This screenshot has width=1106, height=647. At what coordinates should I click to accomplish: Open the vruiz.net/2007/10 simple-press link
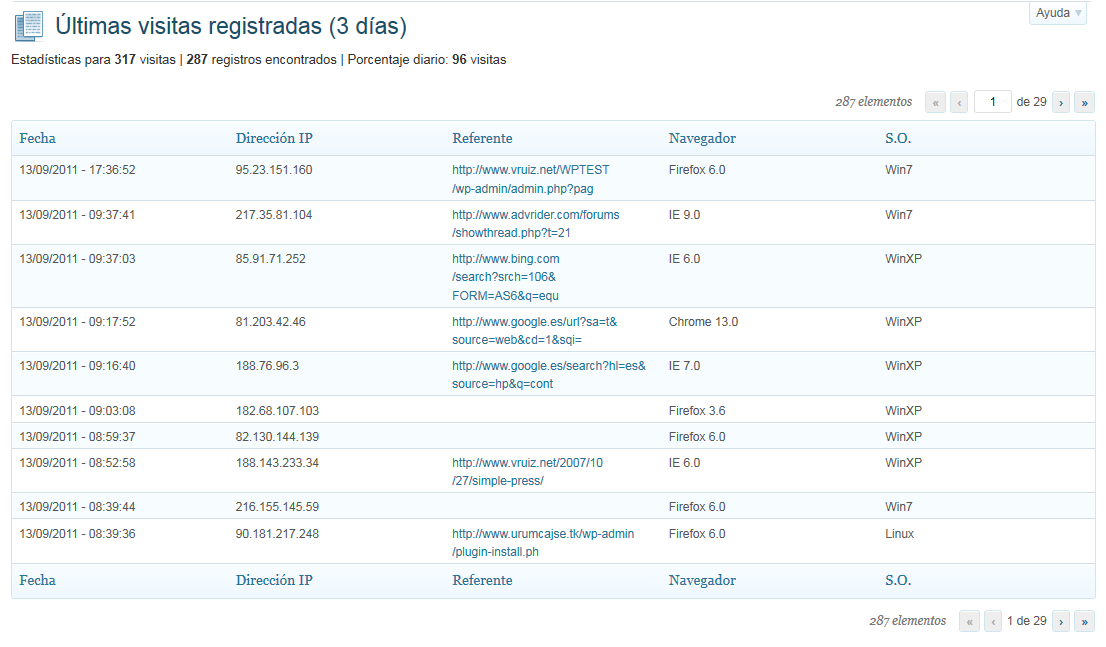[528, 471]
